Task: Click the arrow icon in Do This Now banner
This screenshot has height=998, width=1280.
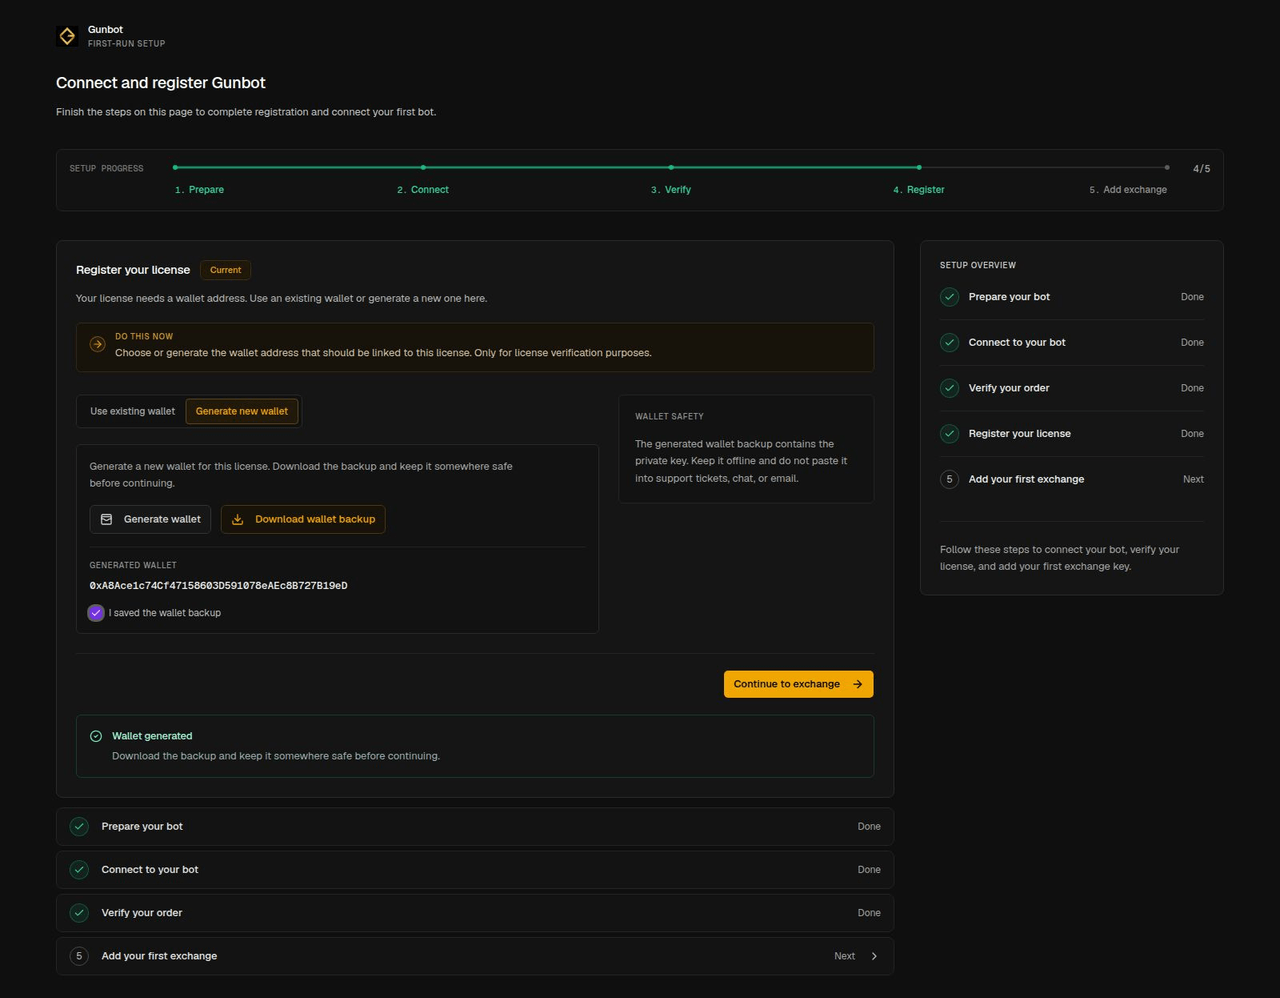Action: click(97, 344)
